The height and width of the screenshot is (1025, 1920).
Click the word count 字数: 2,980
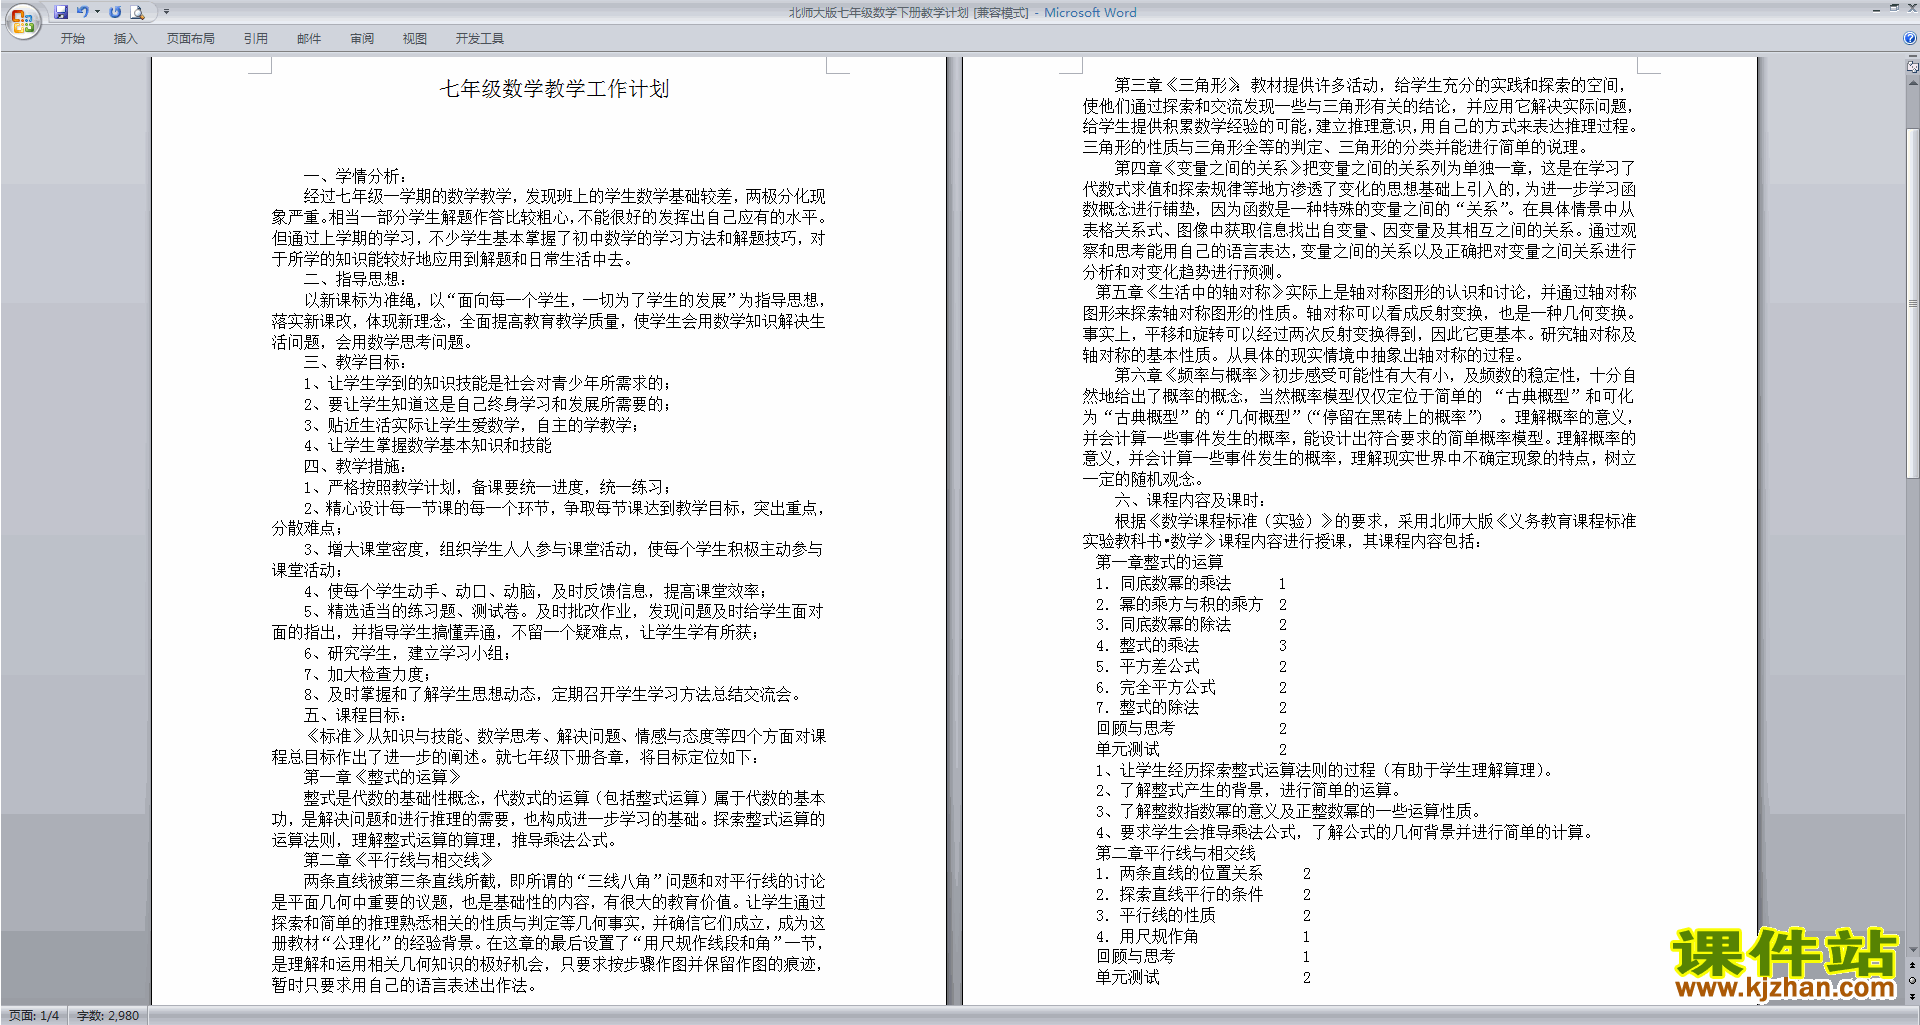point(108,1015)
